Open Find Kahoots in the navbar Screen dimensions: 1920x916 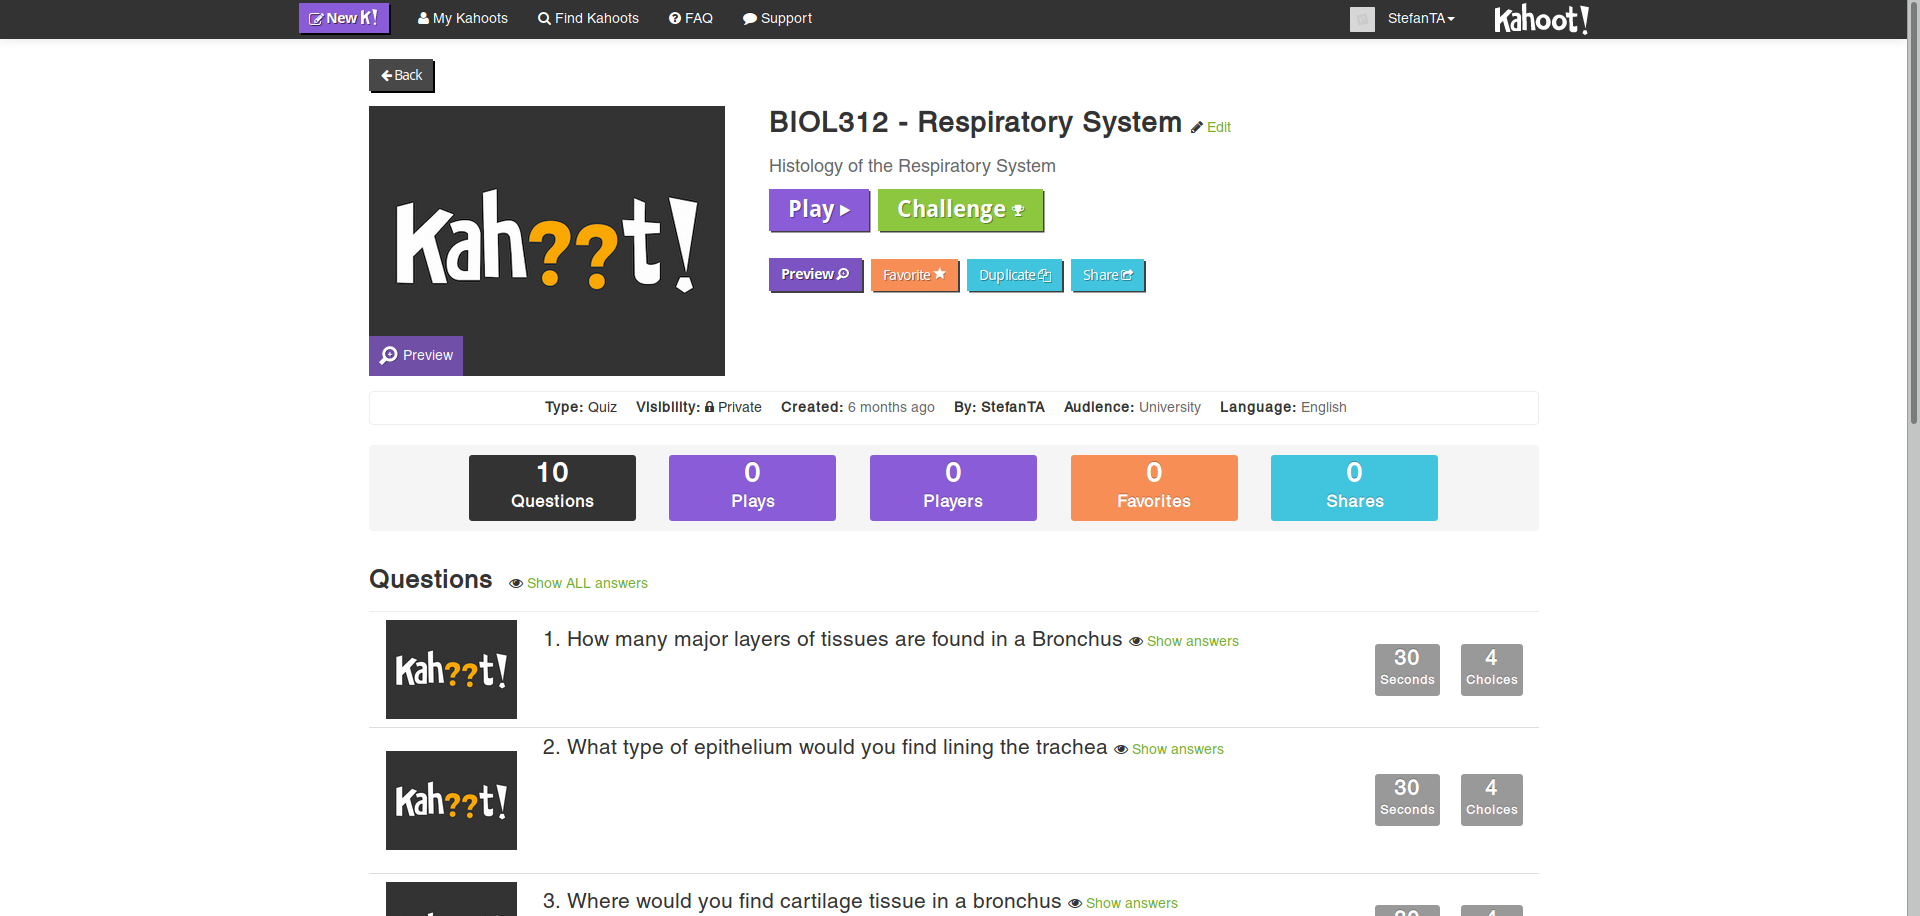point(588,18)
